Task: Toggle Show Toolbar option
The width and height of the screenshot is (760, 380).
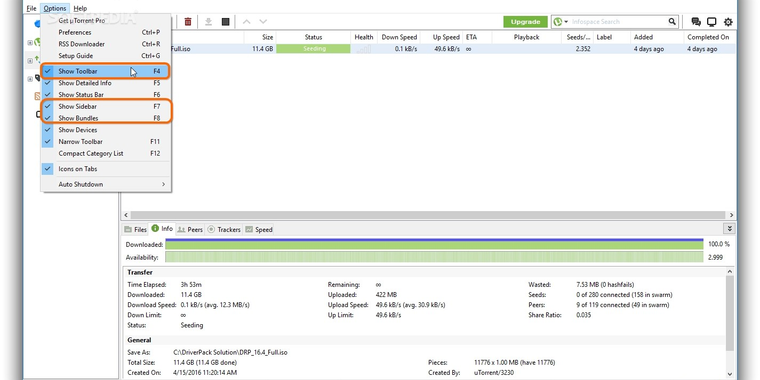Action: pyautogui.click(x=106, y=71)
